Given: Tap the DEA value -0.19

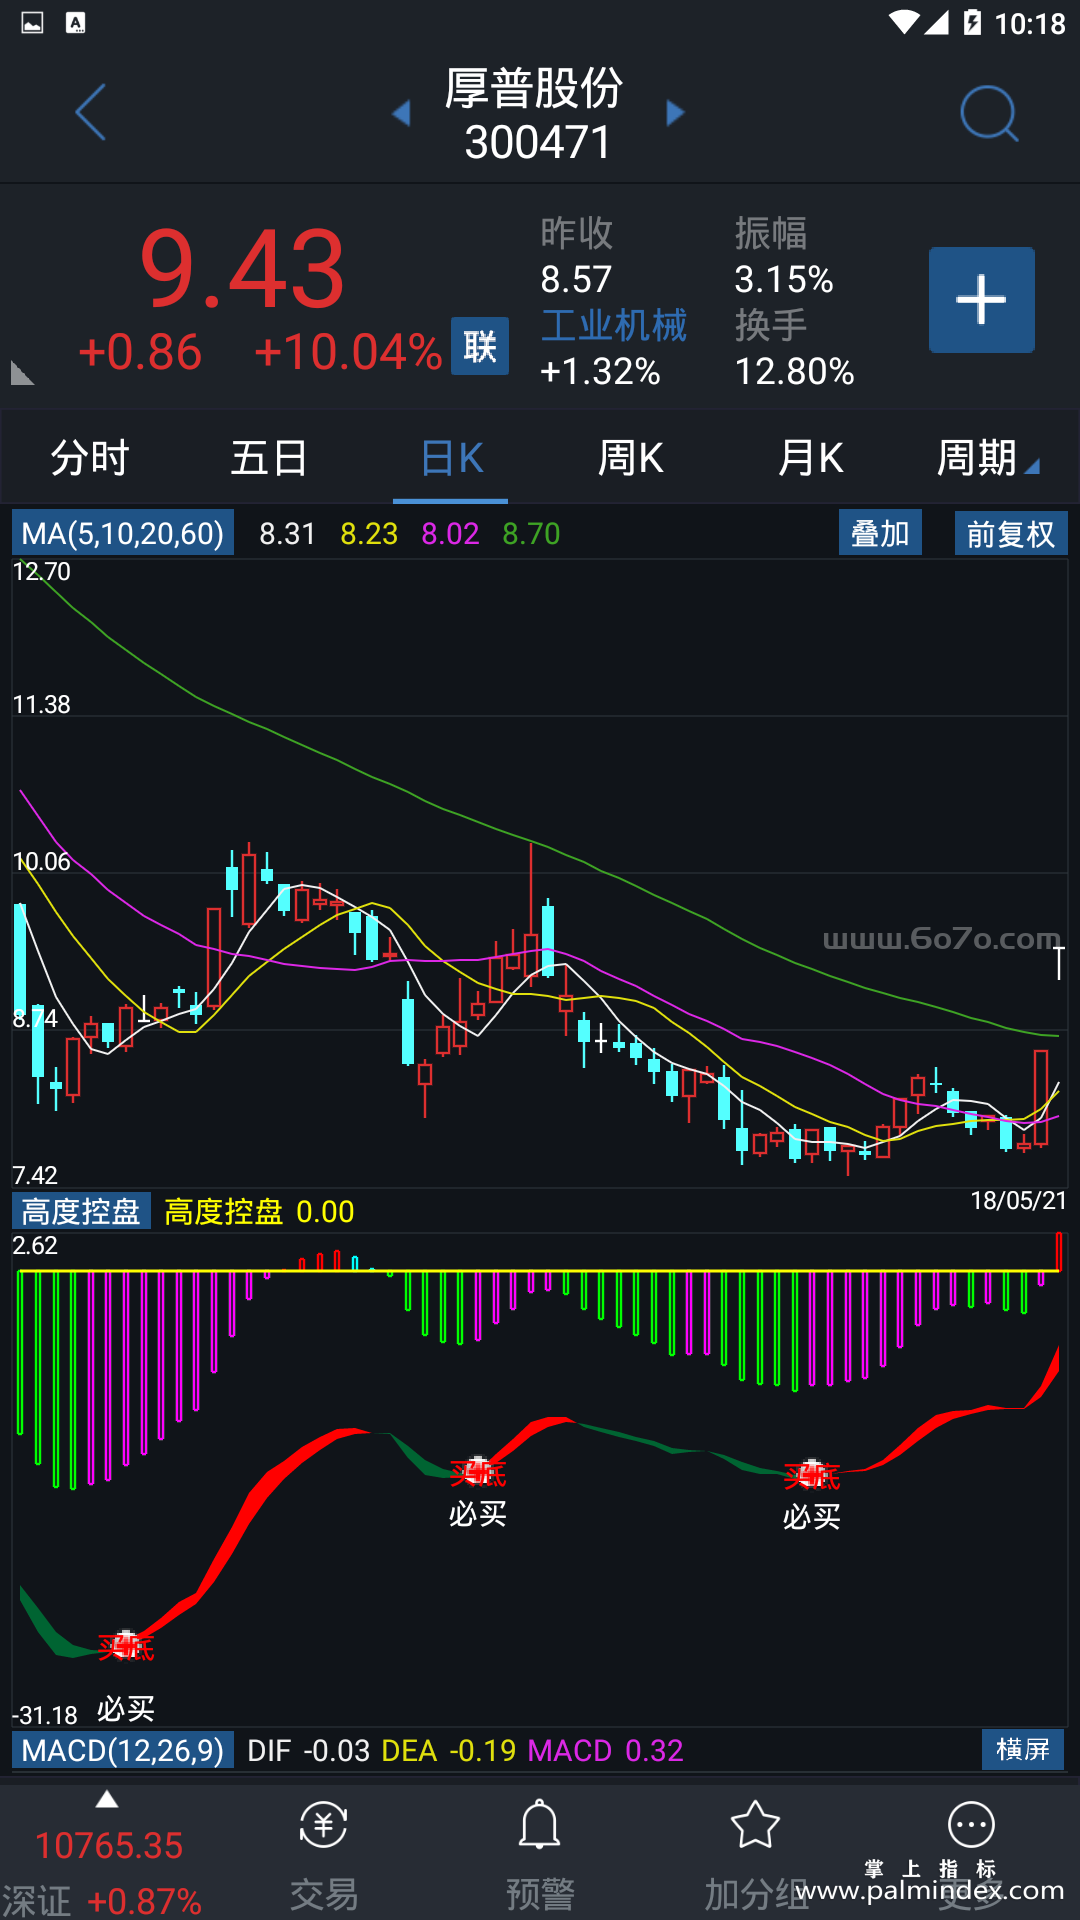Looking at the screenshot, I should pos(483,1750).
